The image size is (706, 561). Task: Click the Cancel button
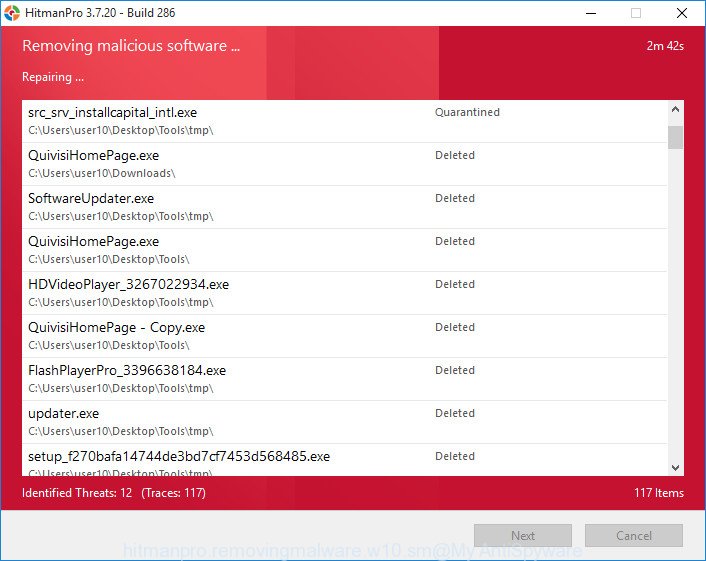click(634, 535)
